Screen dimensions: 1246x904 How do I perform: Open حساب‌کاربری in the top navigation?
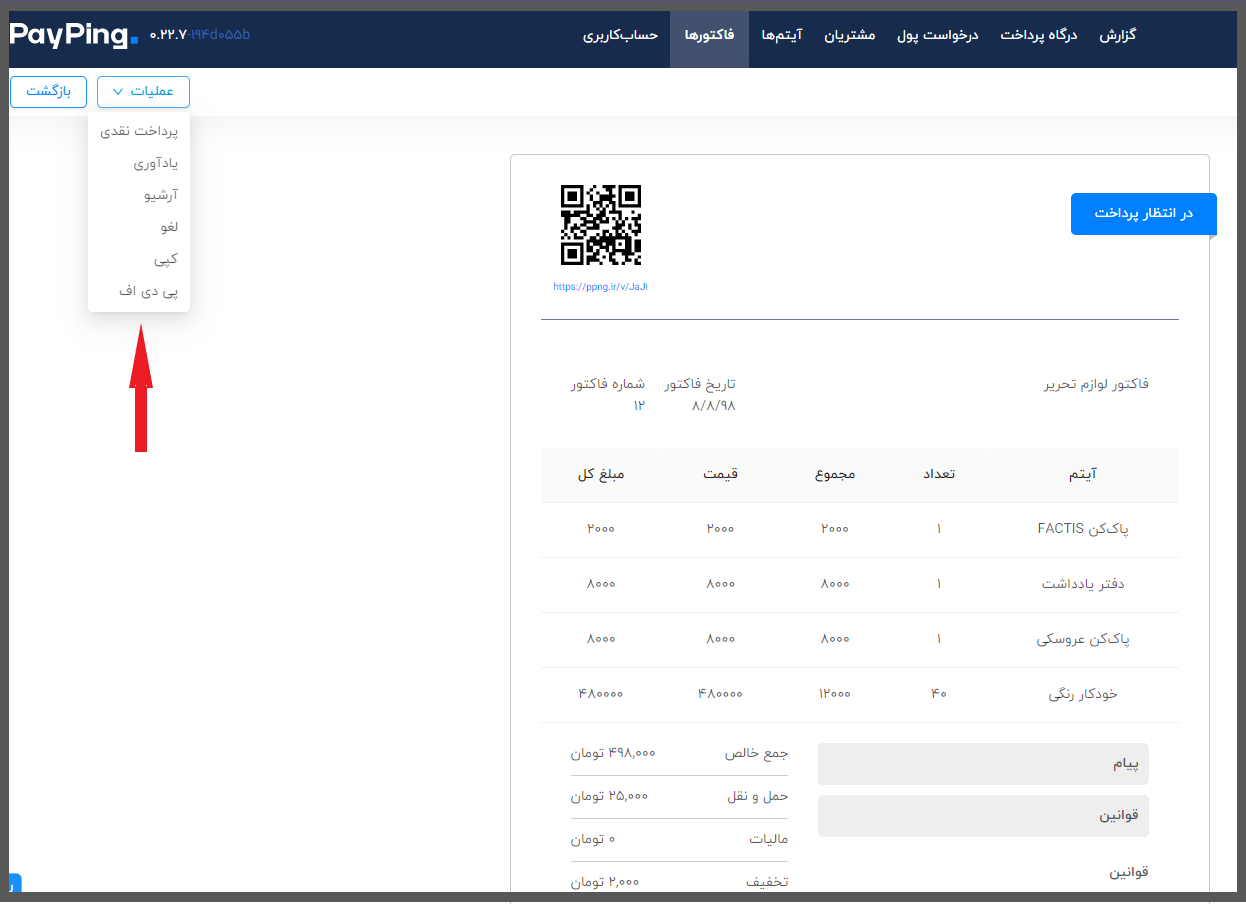click(x=620, y=35)
